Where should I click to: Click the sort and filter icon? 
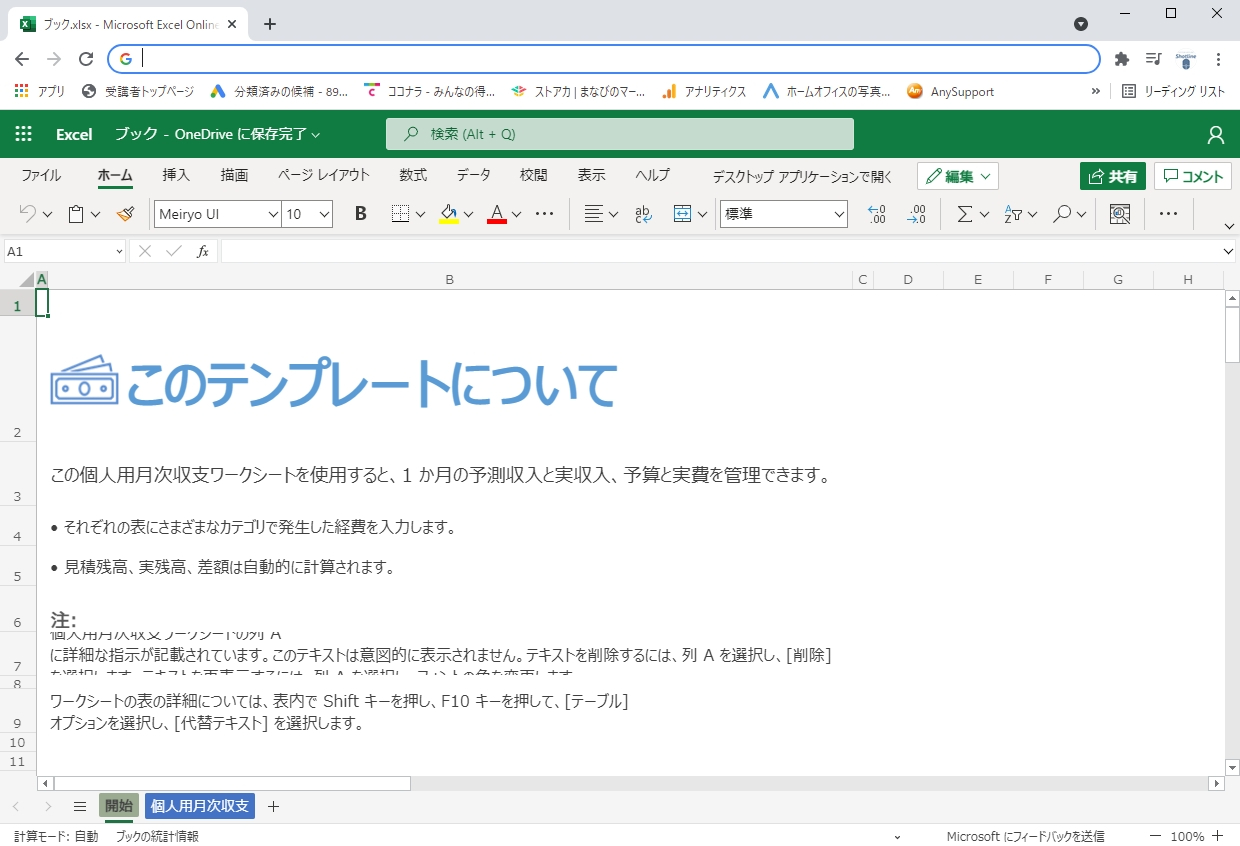pyautogui.click(x=1012, y=213)
